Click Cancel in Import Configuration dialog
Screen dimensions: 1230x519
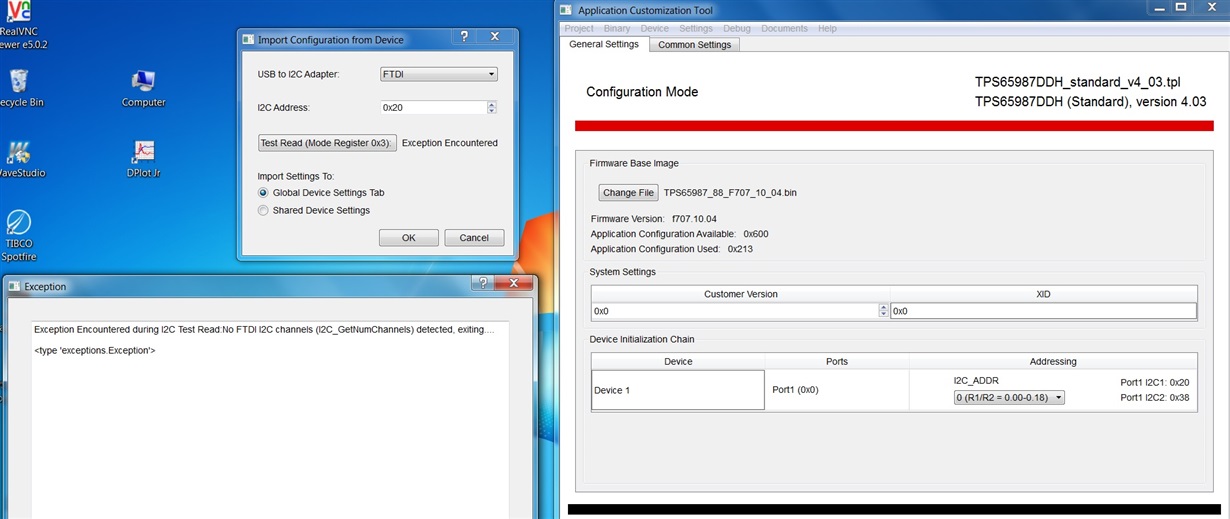pyautogui.click(x=474, y=238)
